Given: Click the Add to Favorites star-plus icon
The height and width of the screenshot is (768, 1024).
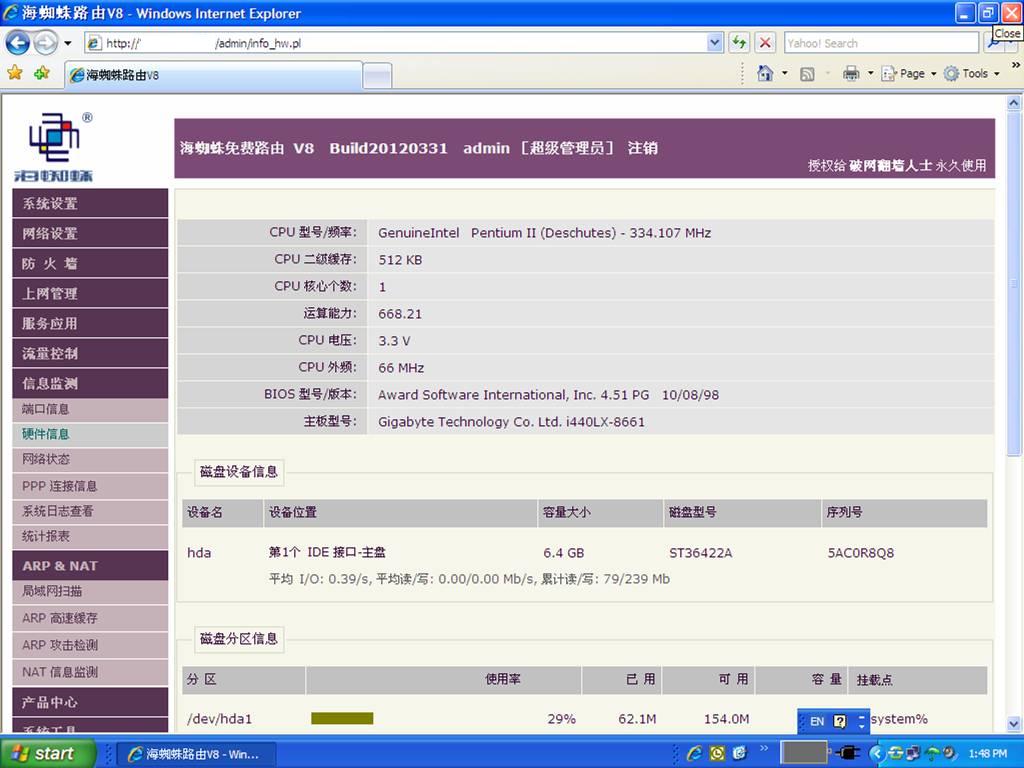Looking at the screenshot, I should [x=42, y=72].
